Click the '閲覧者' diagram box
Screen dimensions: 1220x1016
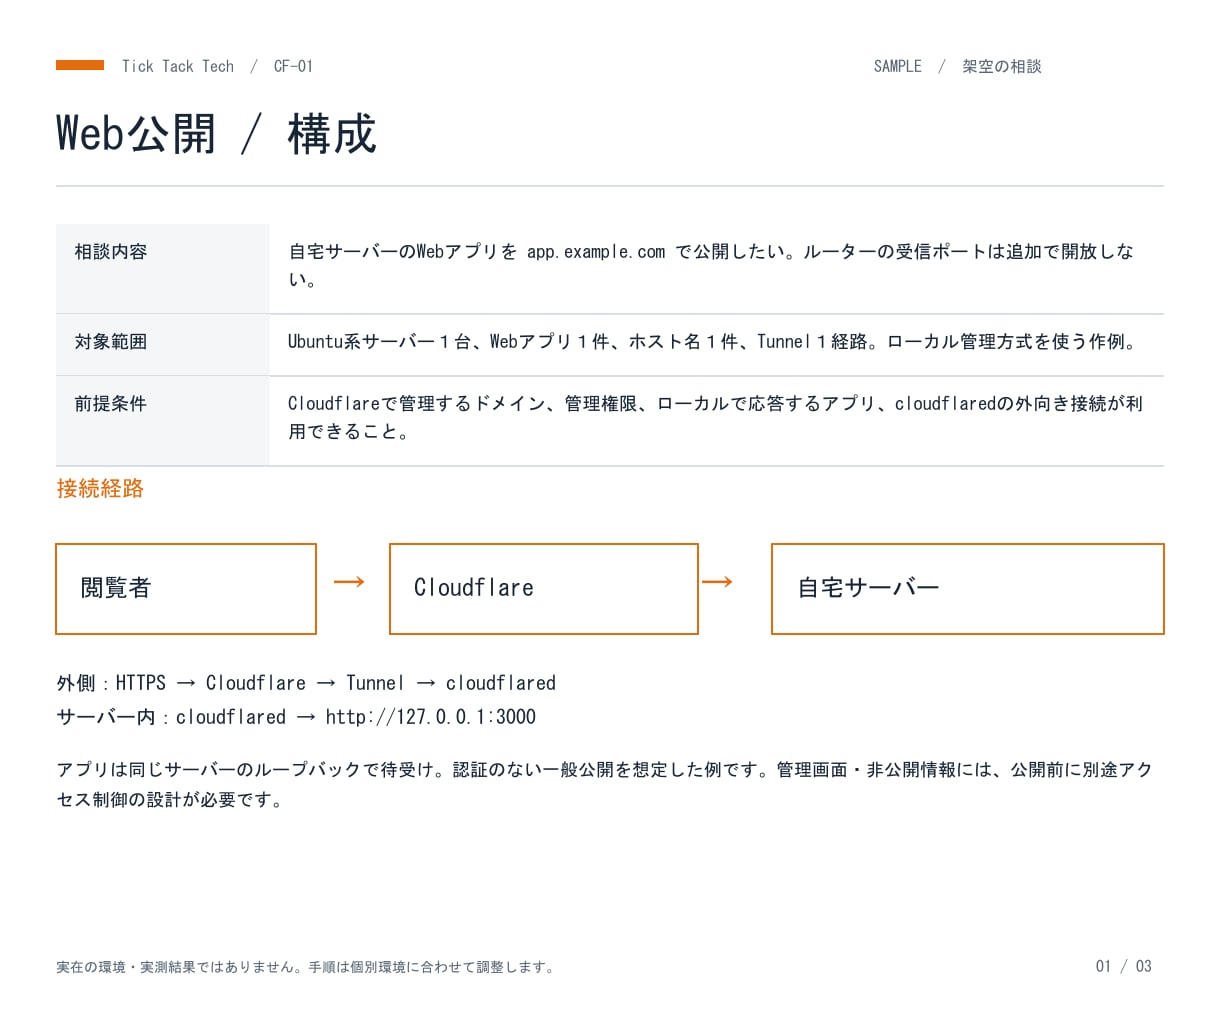[186, 589]
